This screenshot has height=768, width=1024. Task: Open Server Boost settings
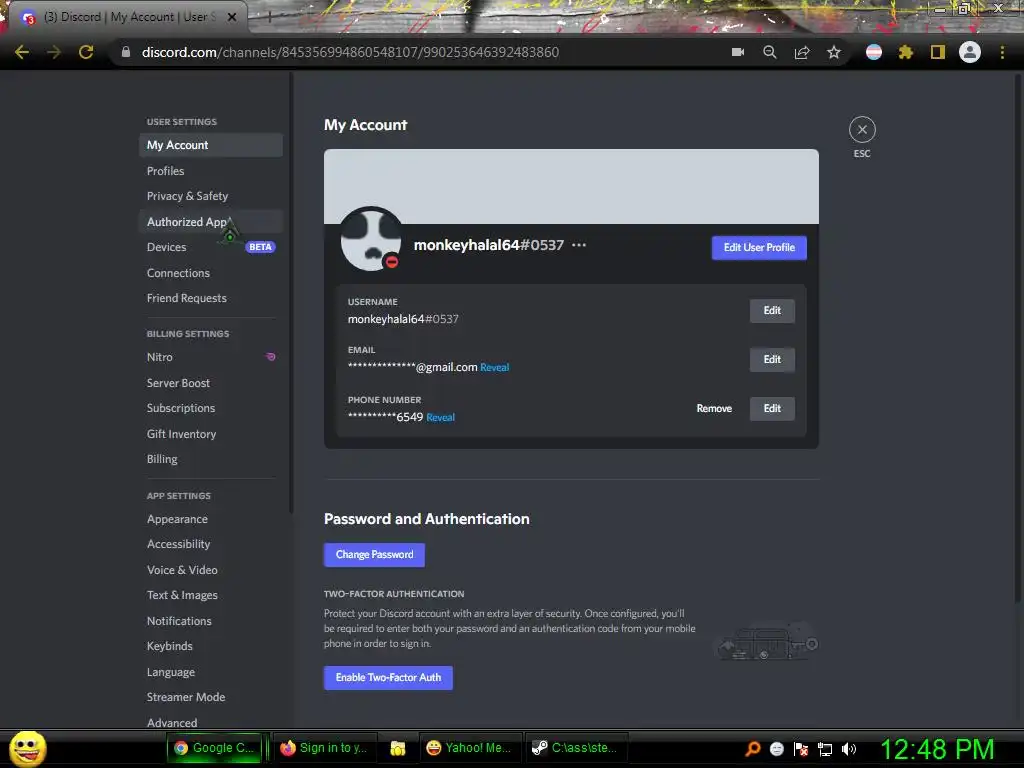coord(211,383)
